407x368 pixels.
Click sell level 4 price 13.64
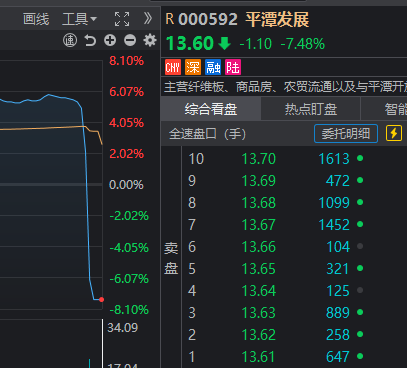(259, 291)
